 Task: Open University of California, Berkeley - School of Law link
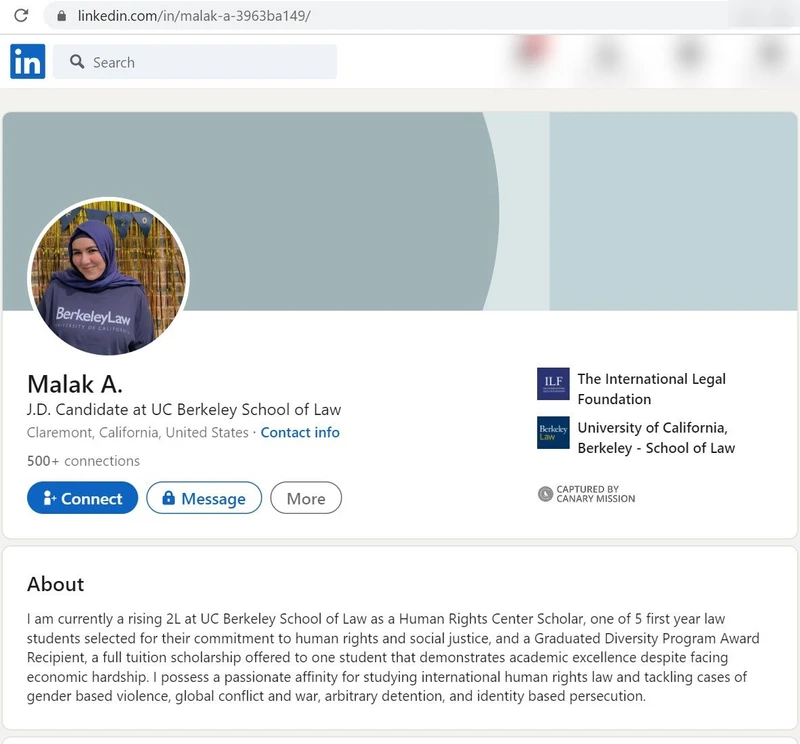click(x=656, y=438)
